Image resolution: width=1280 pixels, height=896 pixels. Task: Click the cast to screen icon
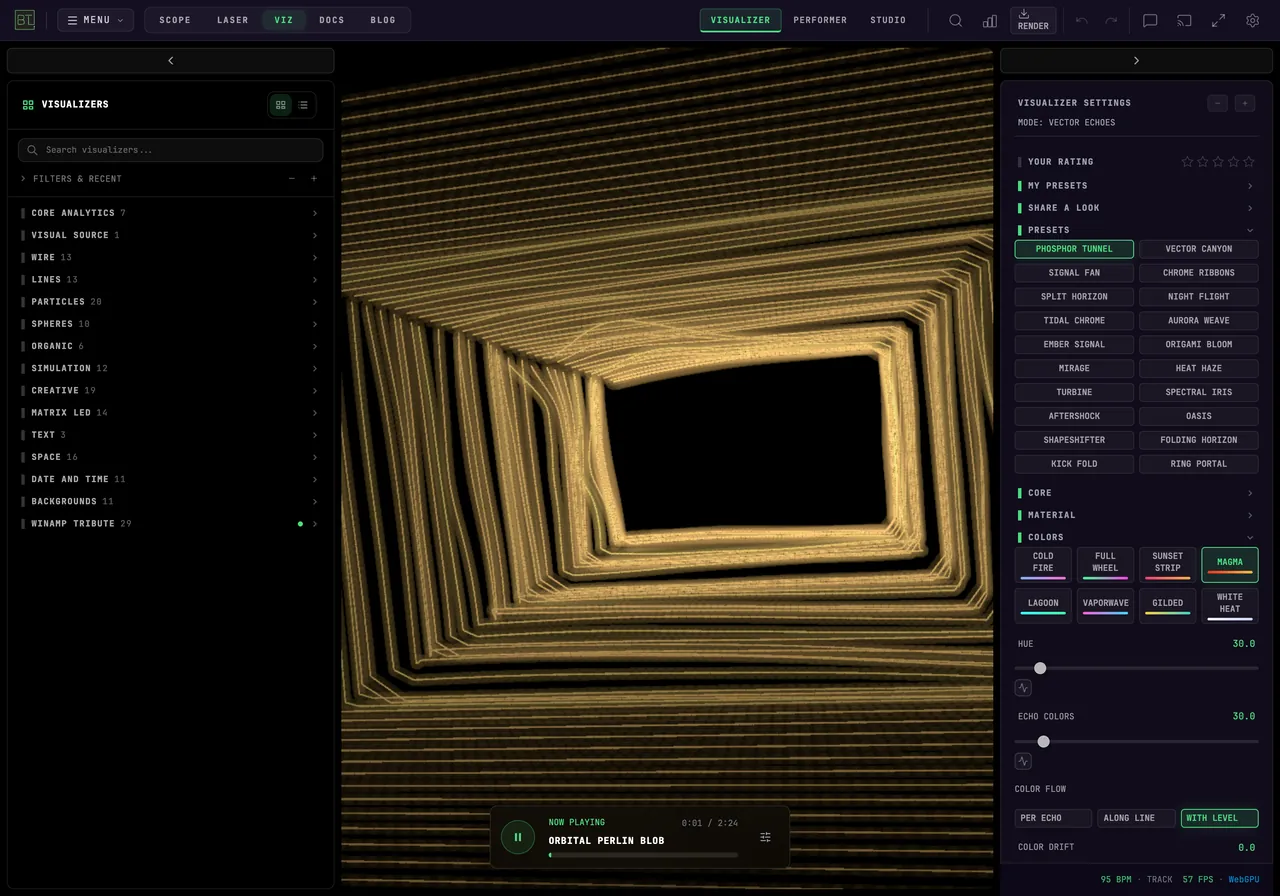click(x=1184, y=20)
